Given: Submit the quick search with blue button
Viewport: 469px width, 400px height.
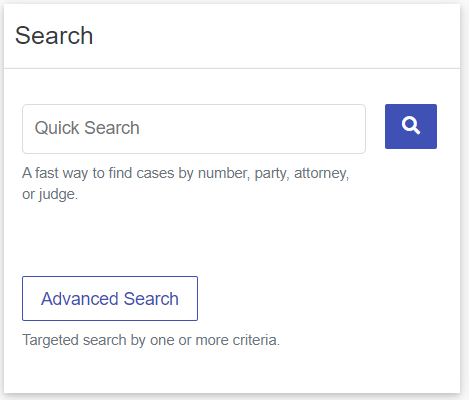Looking at the screenshot, I should click(411, 126).
